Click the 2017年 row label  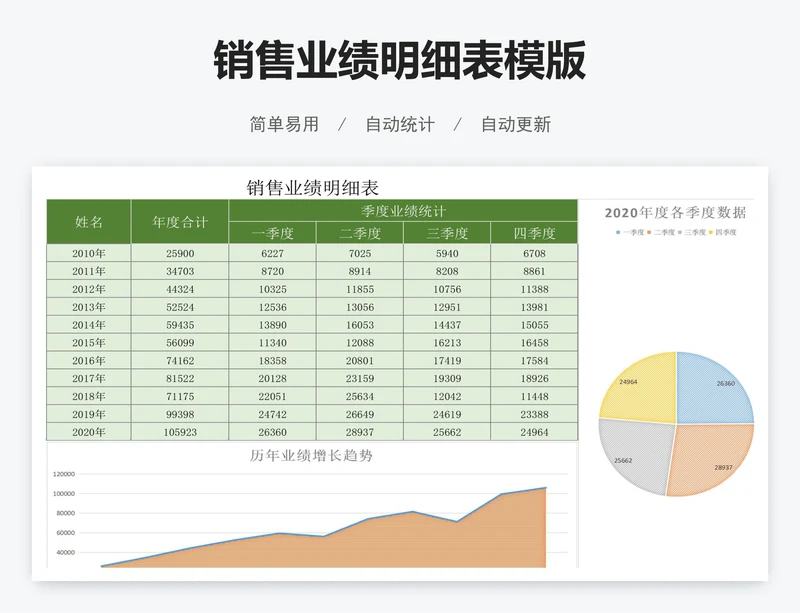click(x=89, y=378)
